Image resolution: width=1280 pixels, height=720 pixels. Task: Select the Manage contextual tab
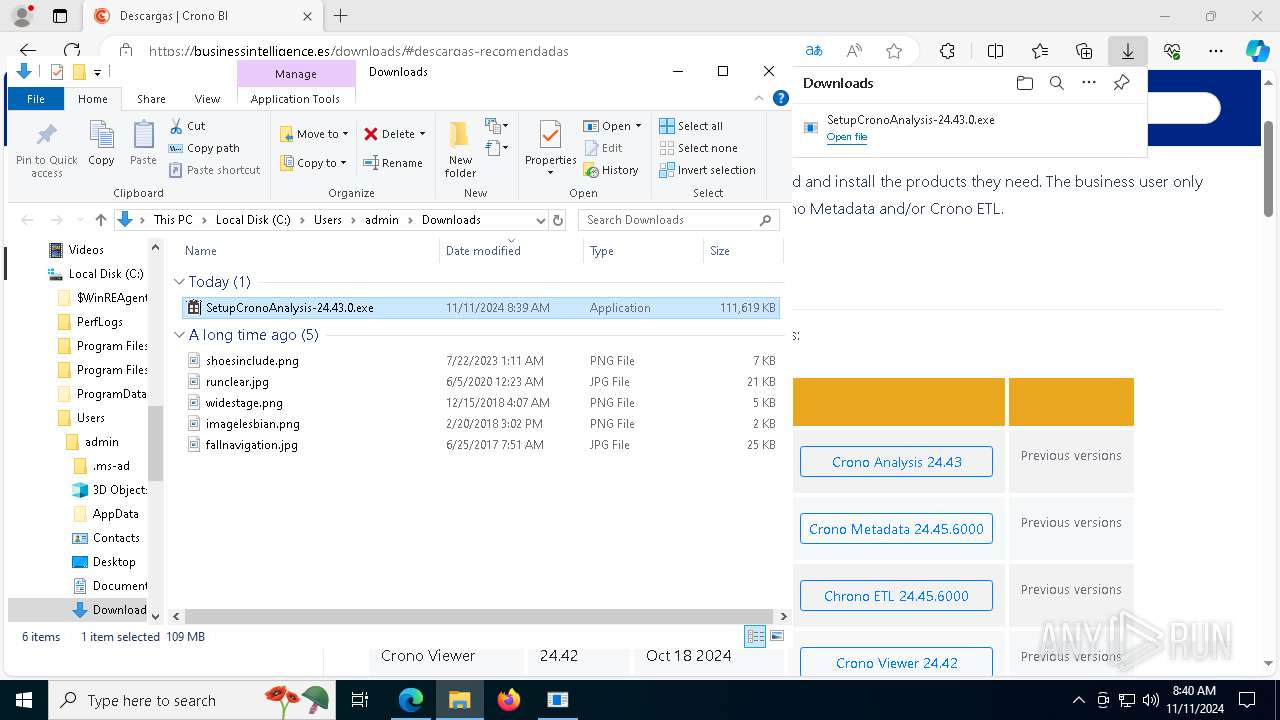[x=296, y=74]
